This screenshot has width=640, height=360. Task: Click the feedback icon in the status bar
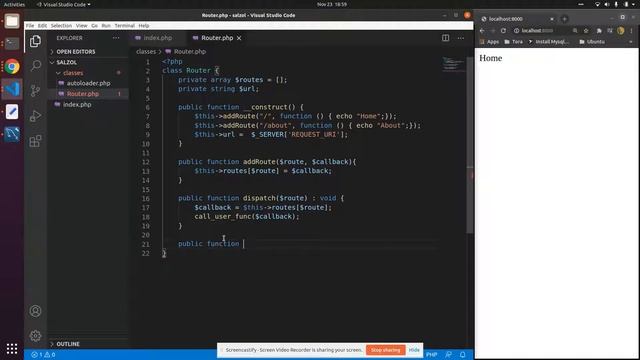coord(449,355)
